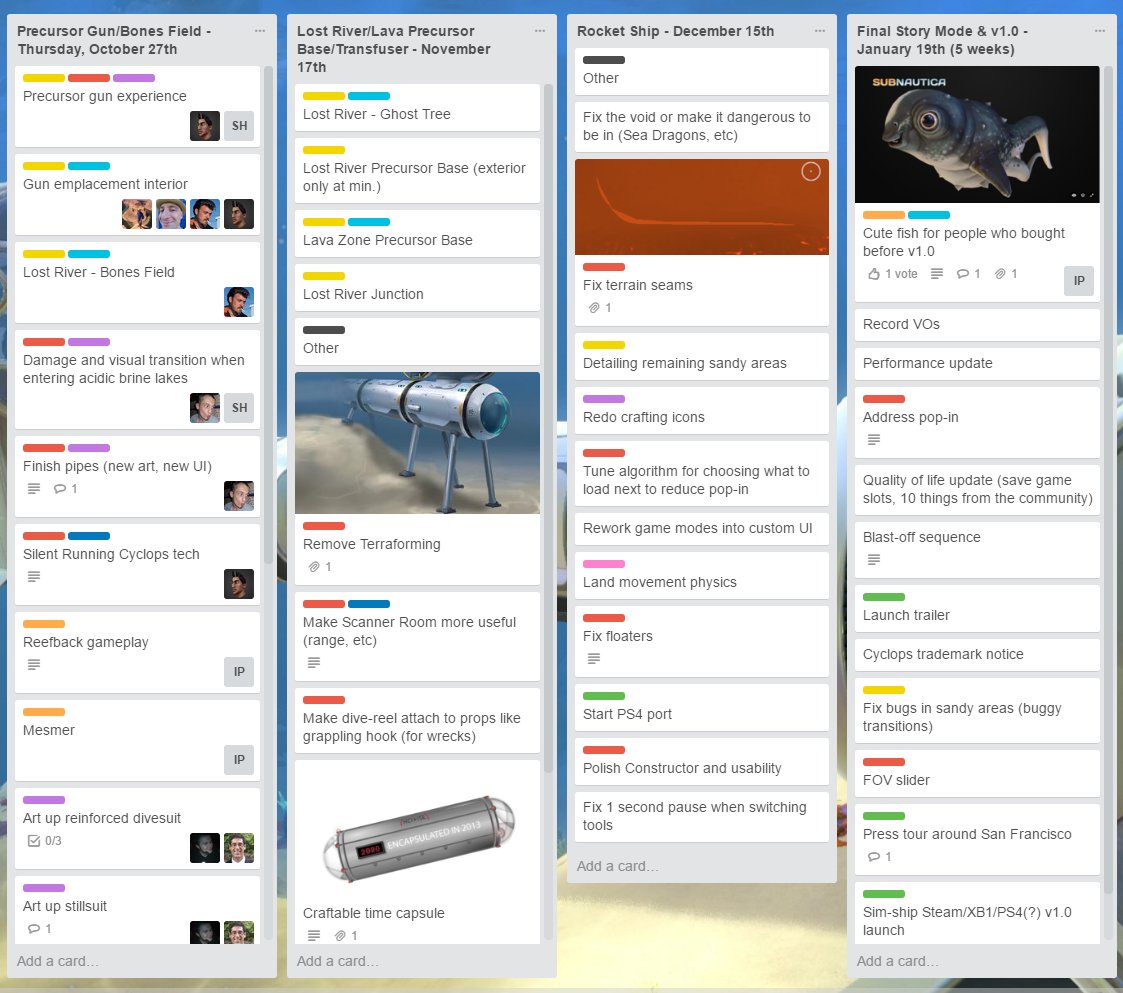
Task: Click the attachment icon on Fix terrain seams
Action: (594, 308)
